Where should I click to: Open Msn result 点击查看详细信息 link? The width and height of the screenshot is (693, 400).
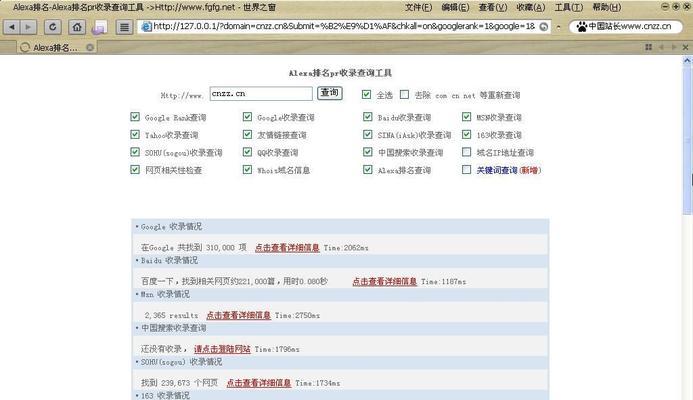[239, 316]
